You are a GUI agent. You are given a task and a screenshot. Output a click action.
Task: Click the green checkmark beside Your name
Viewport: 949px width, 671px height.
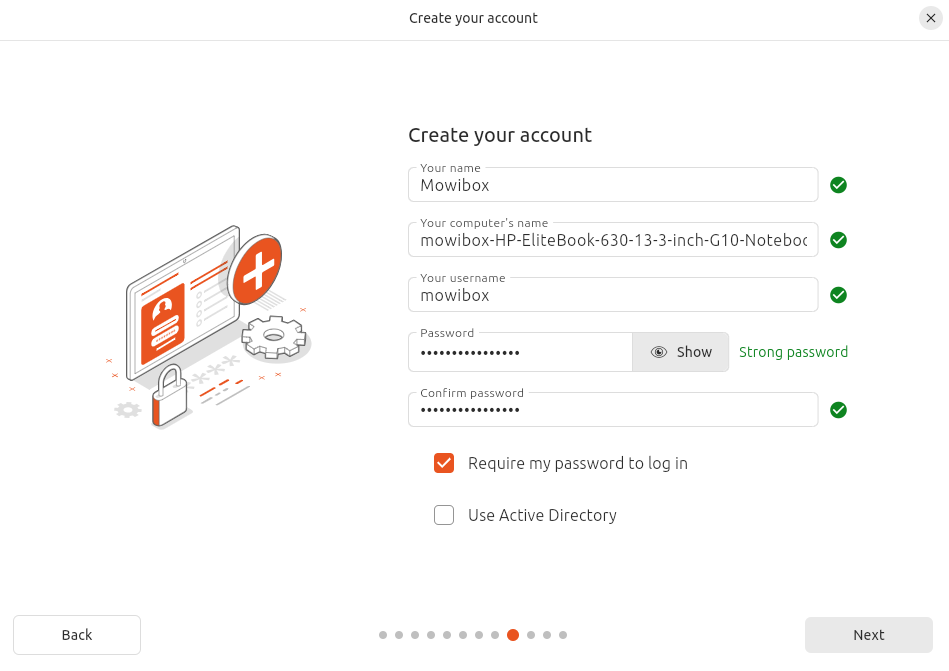pyautogui.click(x=838, y=185)
